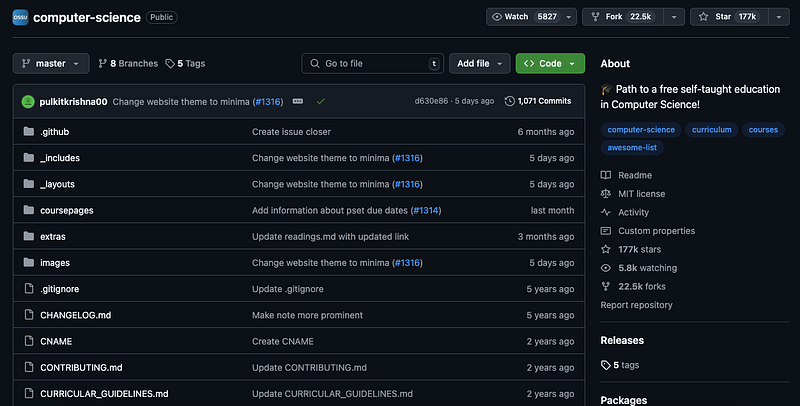Click the OSSU organization avatar logo
Screen dimensions: 800x406
coord(20,17)
